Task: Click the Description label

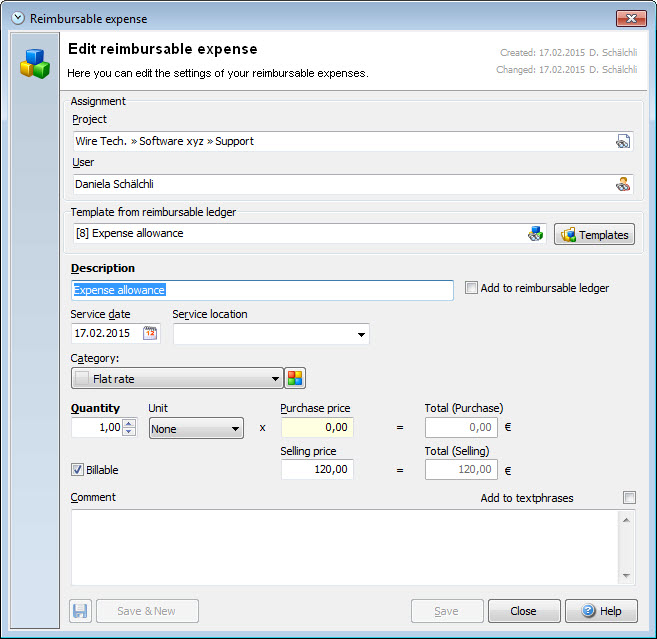Action: click(x=103, y=268)
